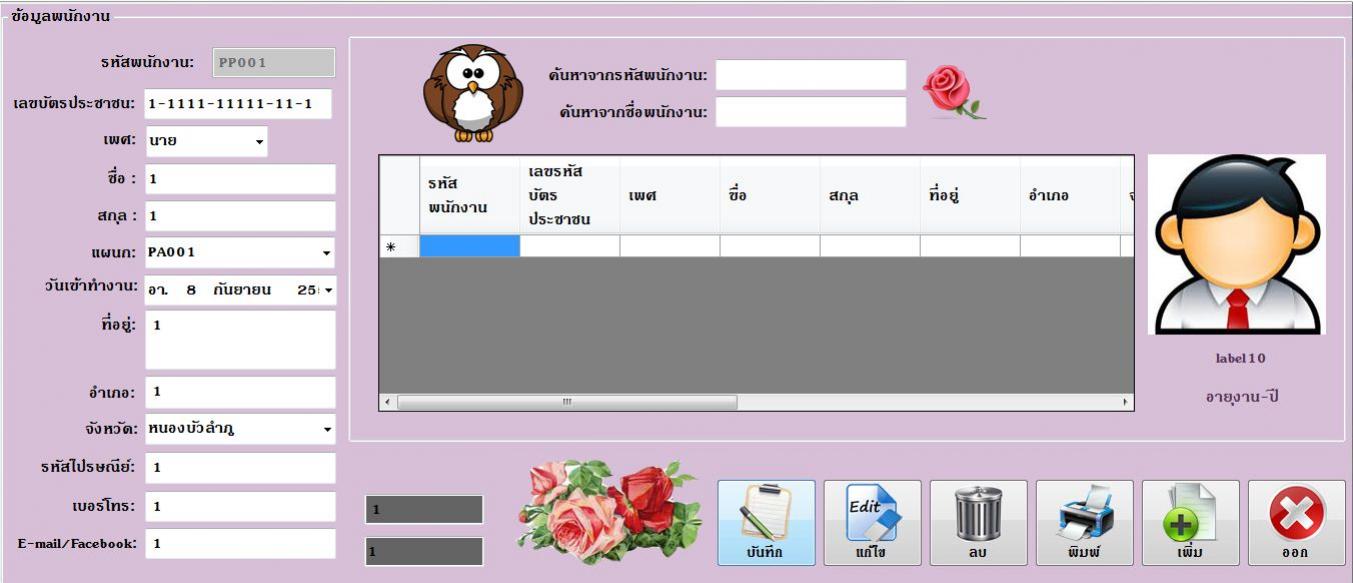1353x583 pixels.
Task: Click the แก้ไข Edit button
Action: click(x=872, y=523)
